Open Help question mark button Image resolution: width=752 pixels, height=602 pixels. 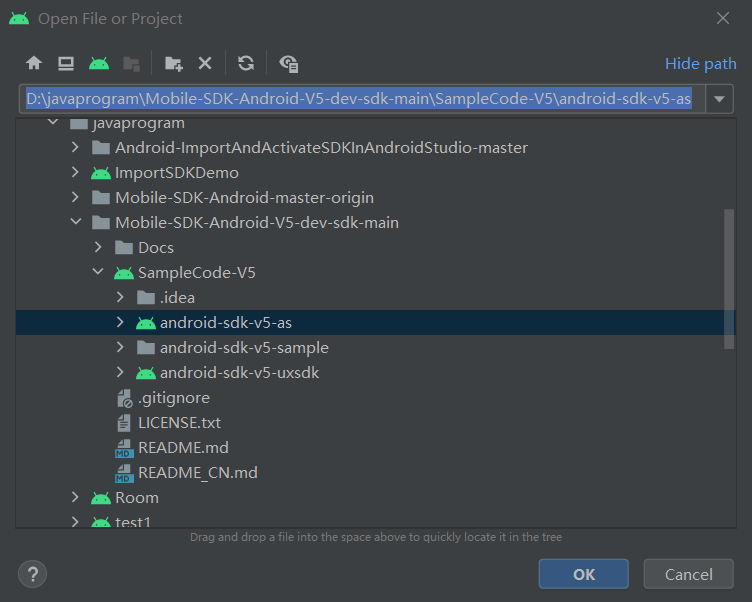[x=33, y=574]
